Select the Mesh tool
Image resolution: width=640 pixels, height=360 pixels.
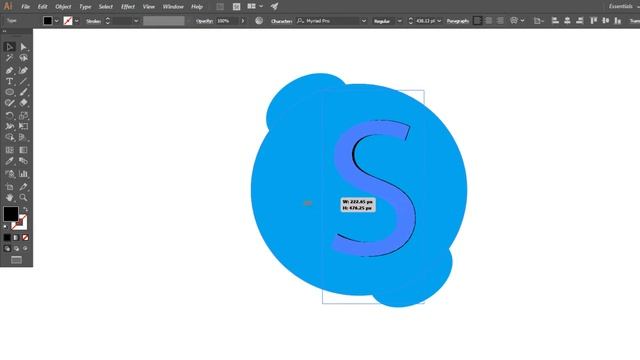pyautogui.click(x=9, y=150)
